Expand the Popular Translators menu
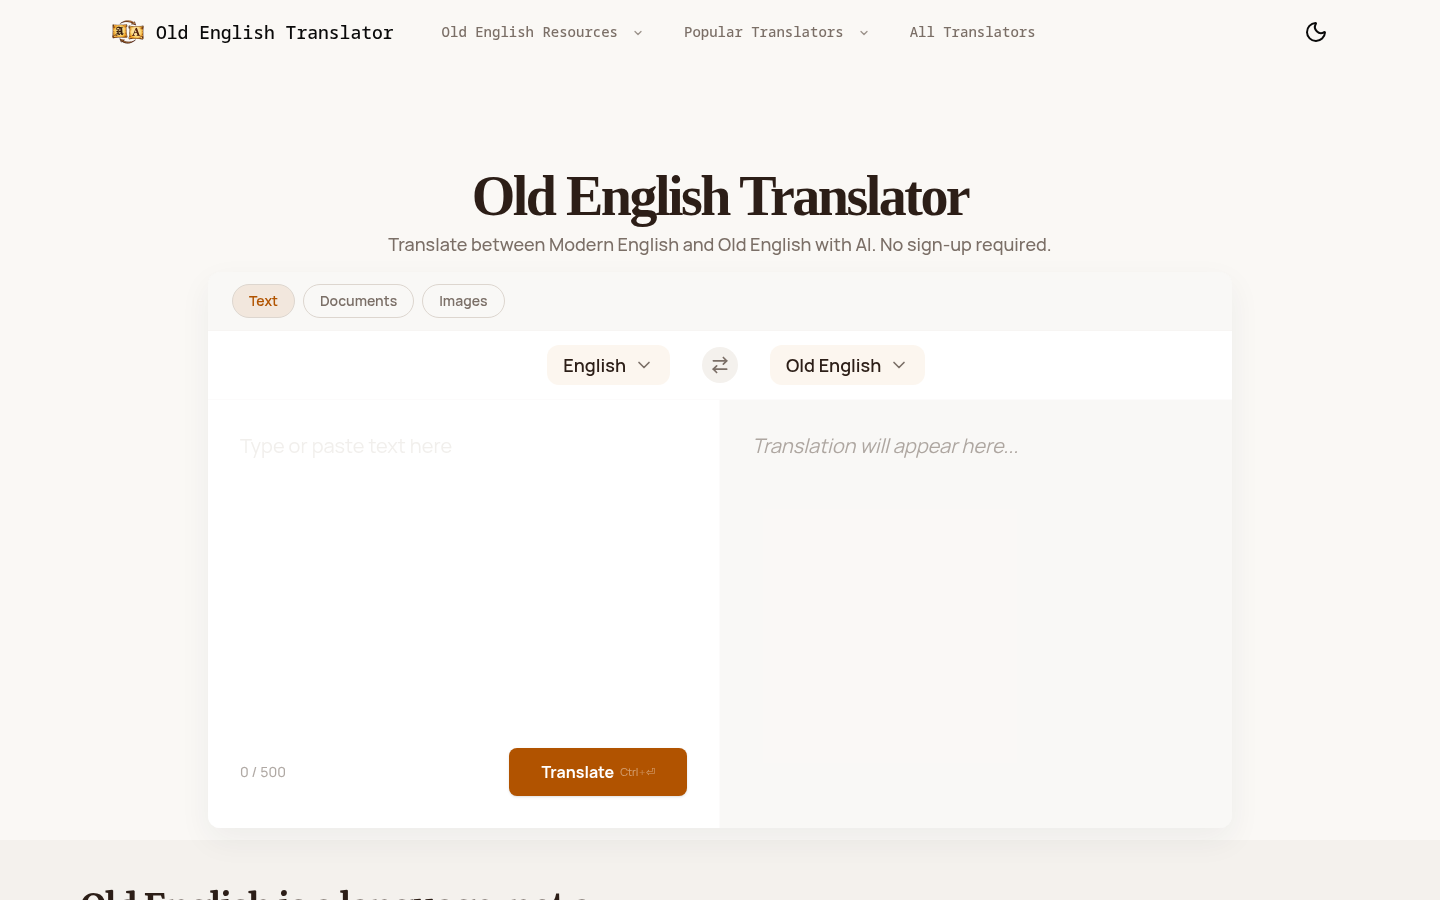The width and height of the screenshot is (1440, 900). tap(776, 32)
